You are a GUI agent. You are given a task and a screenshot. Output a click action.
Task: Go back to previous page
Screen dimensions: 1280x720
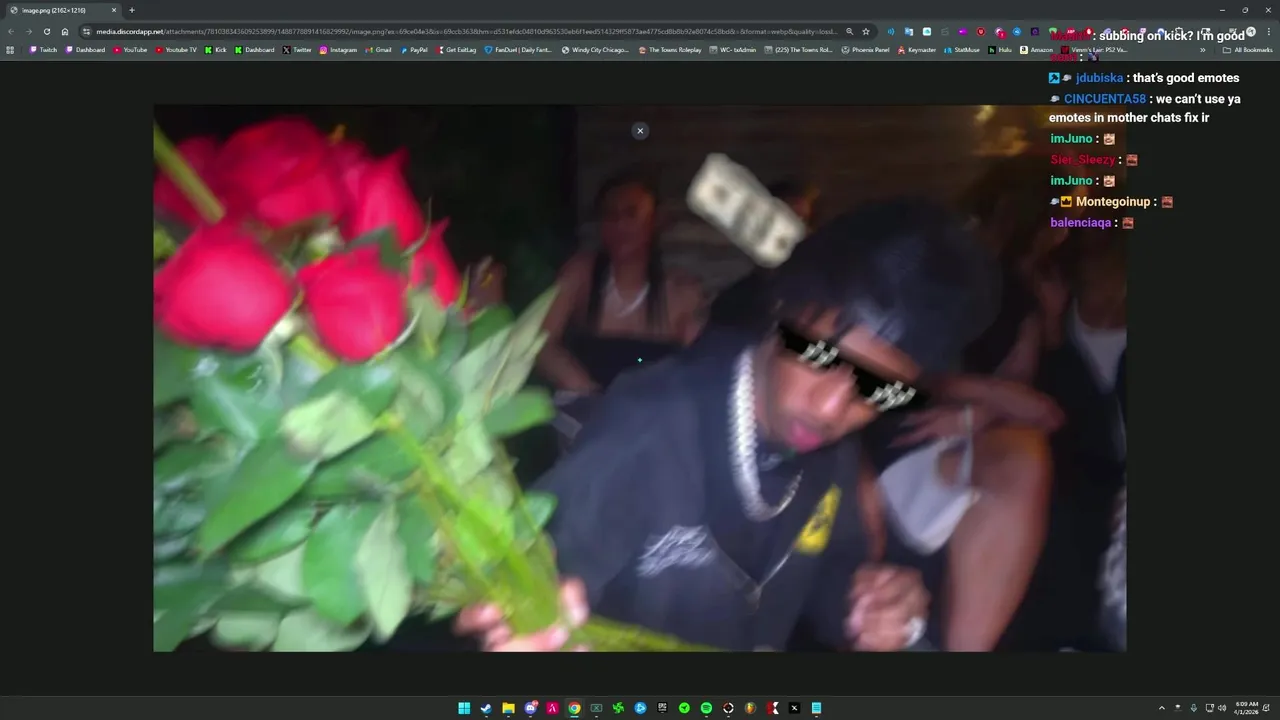click(x=11, y=31)
